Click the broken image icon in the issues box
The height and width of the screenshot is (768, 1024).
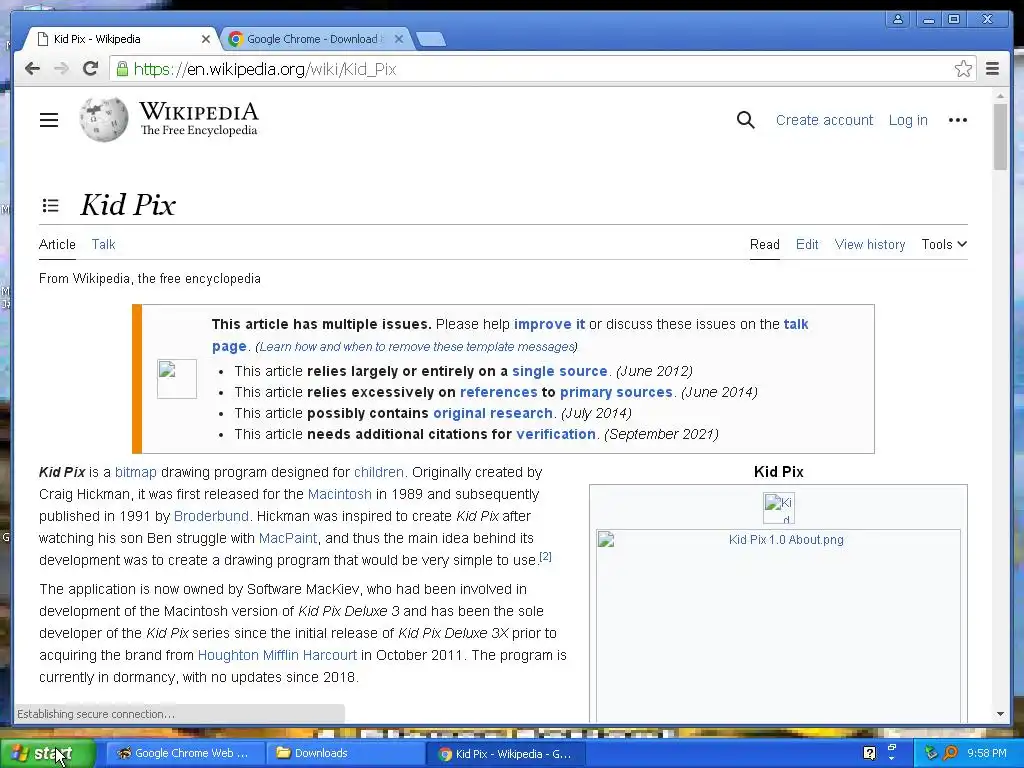[x=177, y=379]
